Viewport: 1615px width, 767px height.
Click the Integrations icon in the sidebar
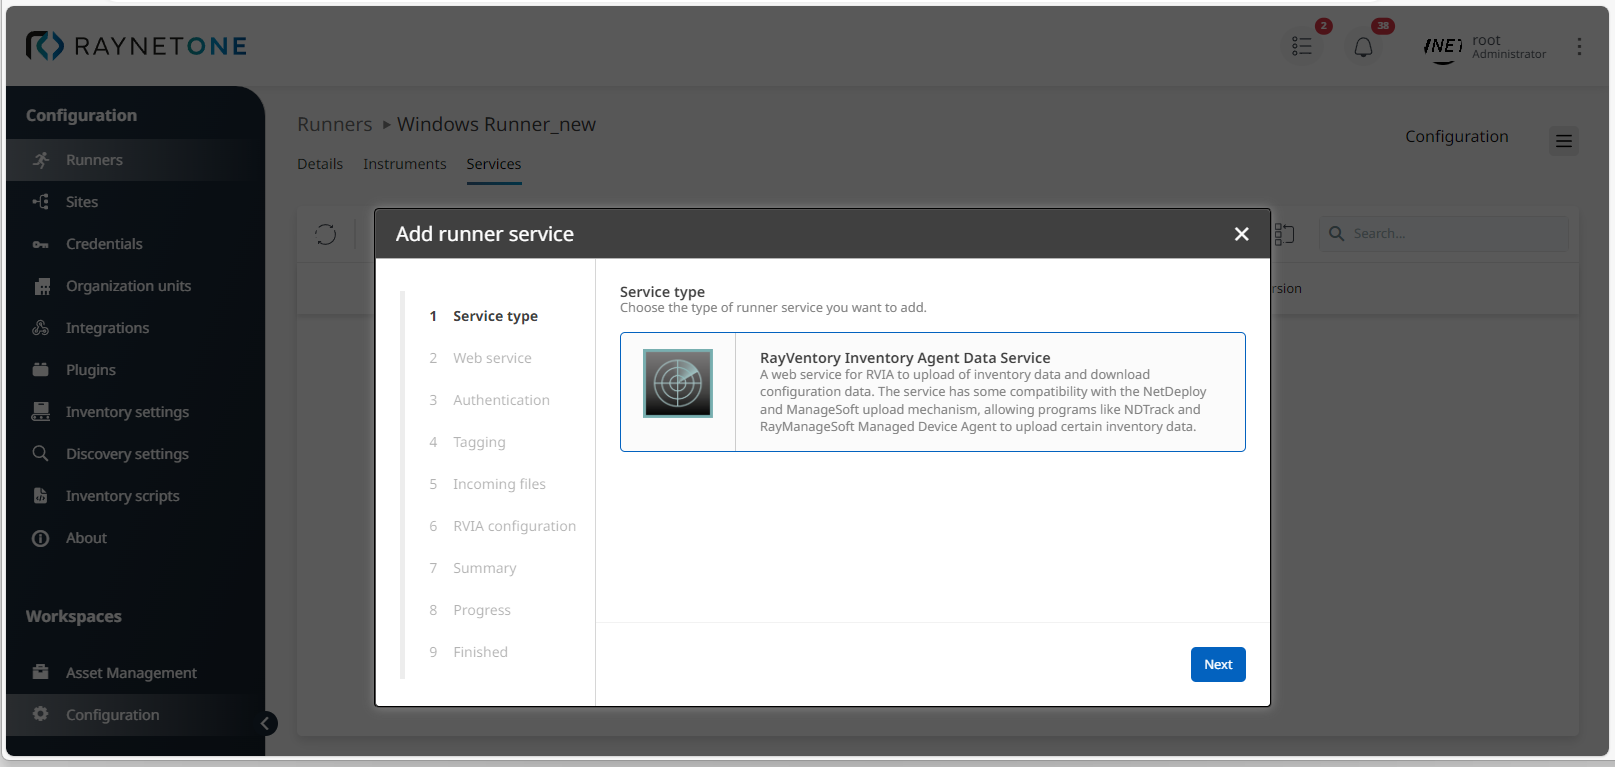[41, 328]
